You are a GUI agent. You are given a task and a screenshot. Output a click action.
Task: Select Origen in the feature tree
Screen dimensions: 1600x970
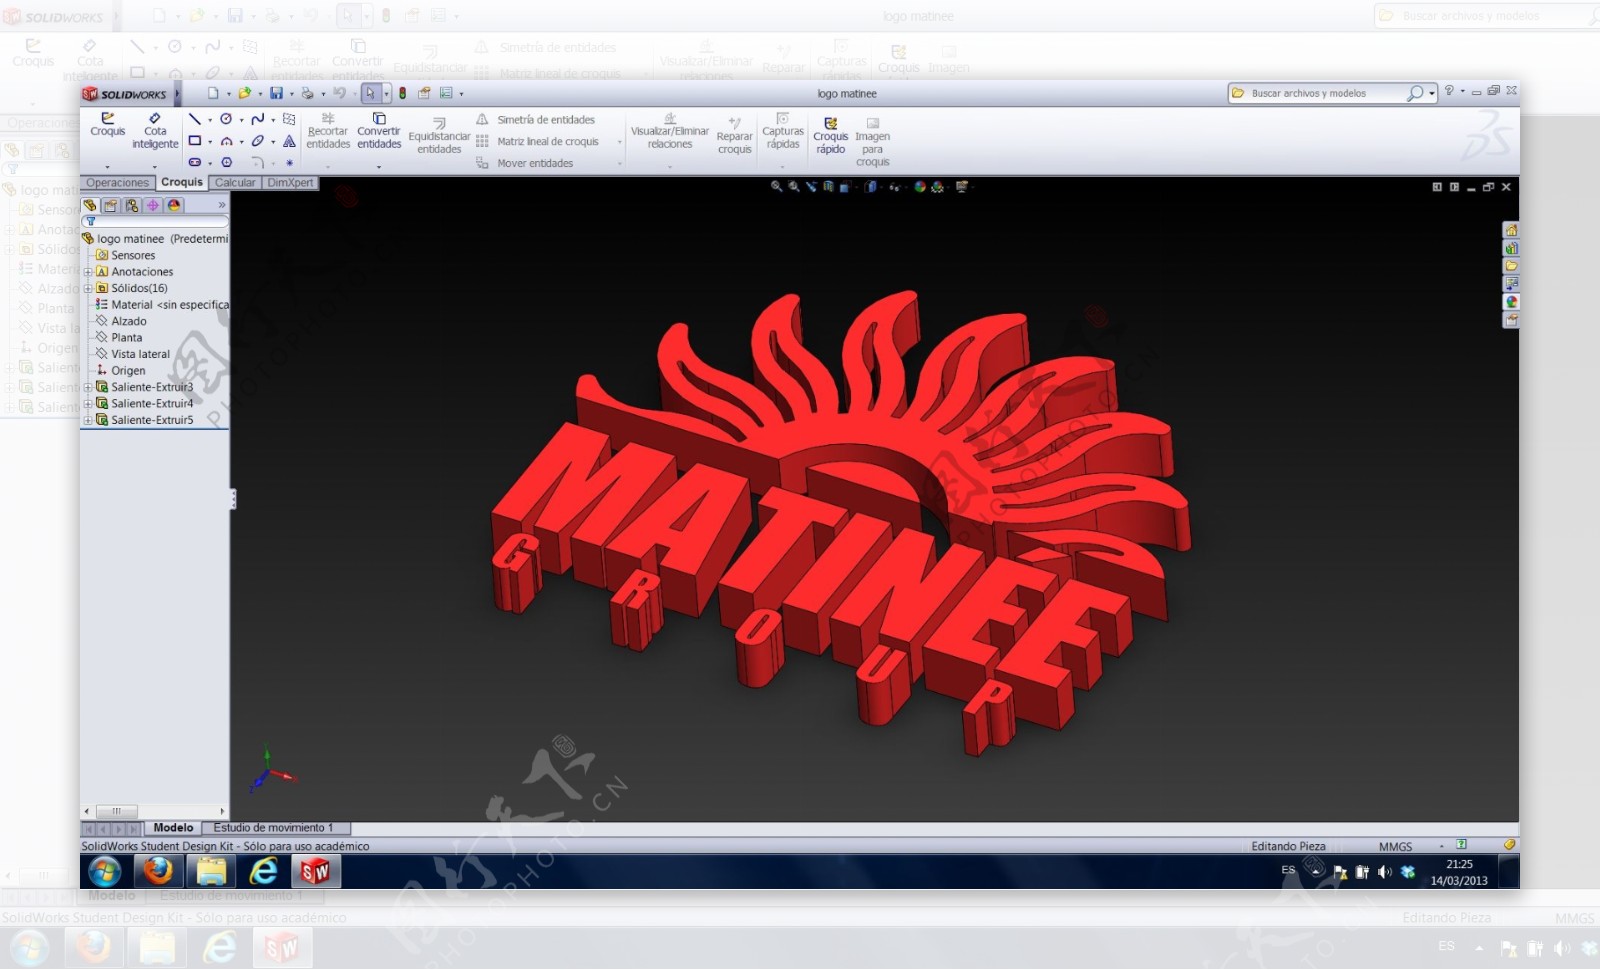point(120,371)
